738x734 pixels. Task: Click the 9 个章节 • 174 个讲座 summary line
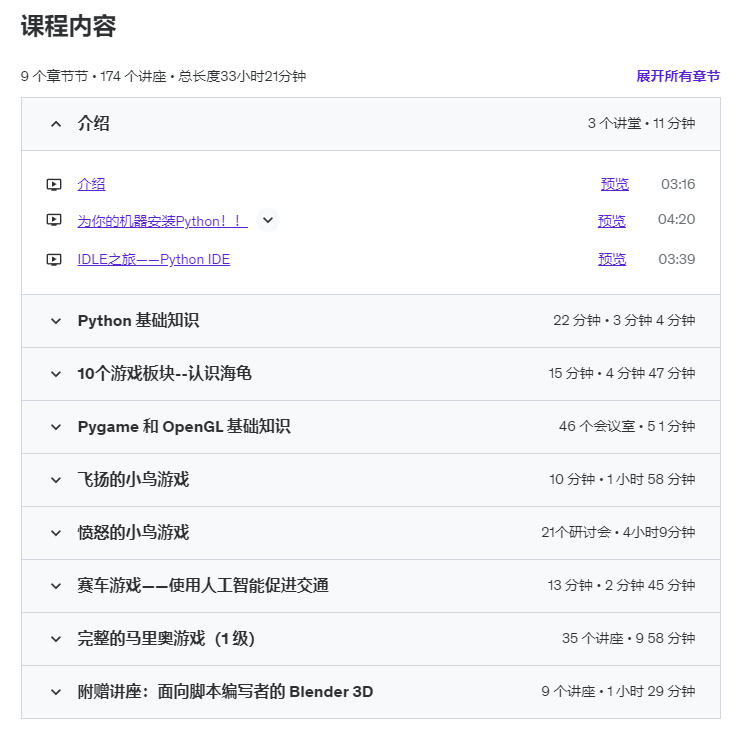click(163, 76)
